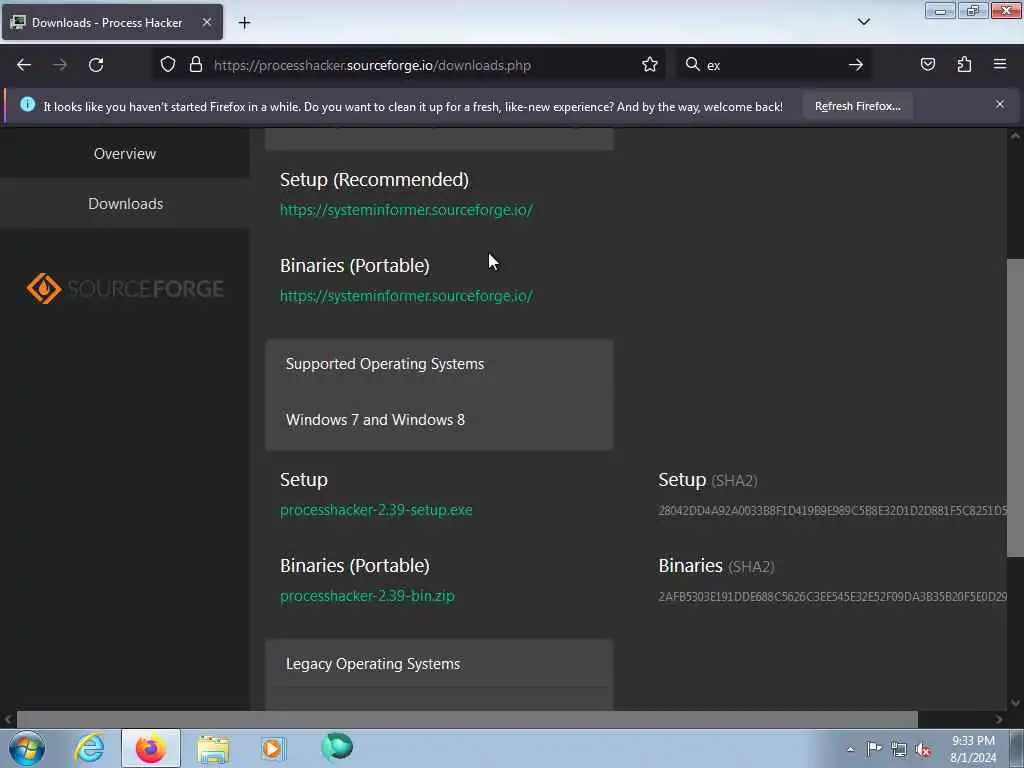This screenshot has width=1024, height=768.
Task: Download processhacker-2.39-setup.exe
Action: click(x=376, y=510)
